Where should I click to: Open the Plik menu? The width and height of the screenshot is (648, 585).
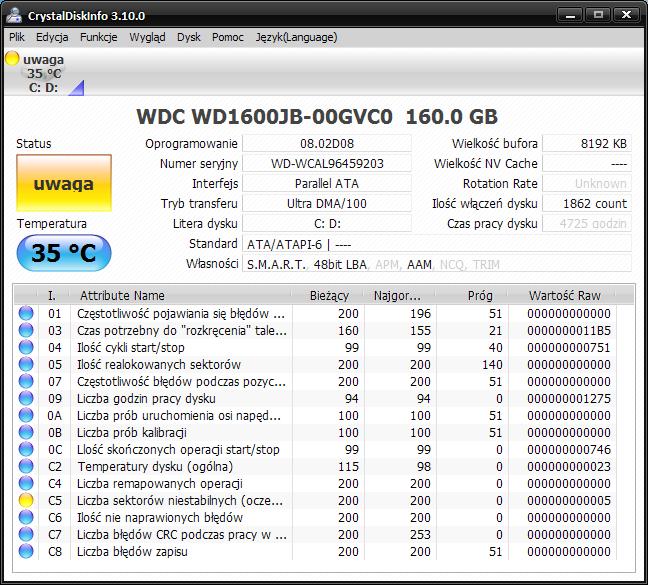pos(17,37)
